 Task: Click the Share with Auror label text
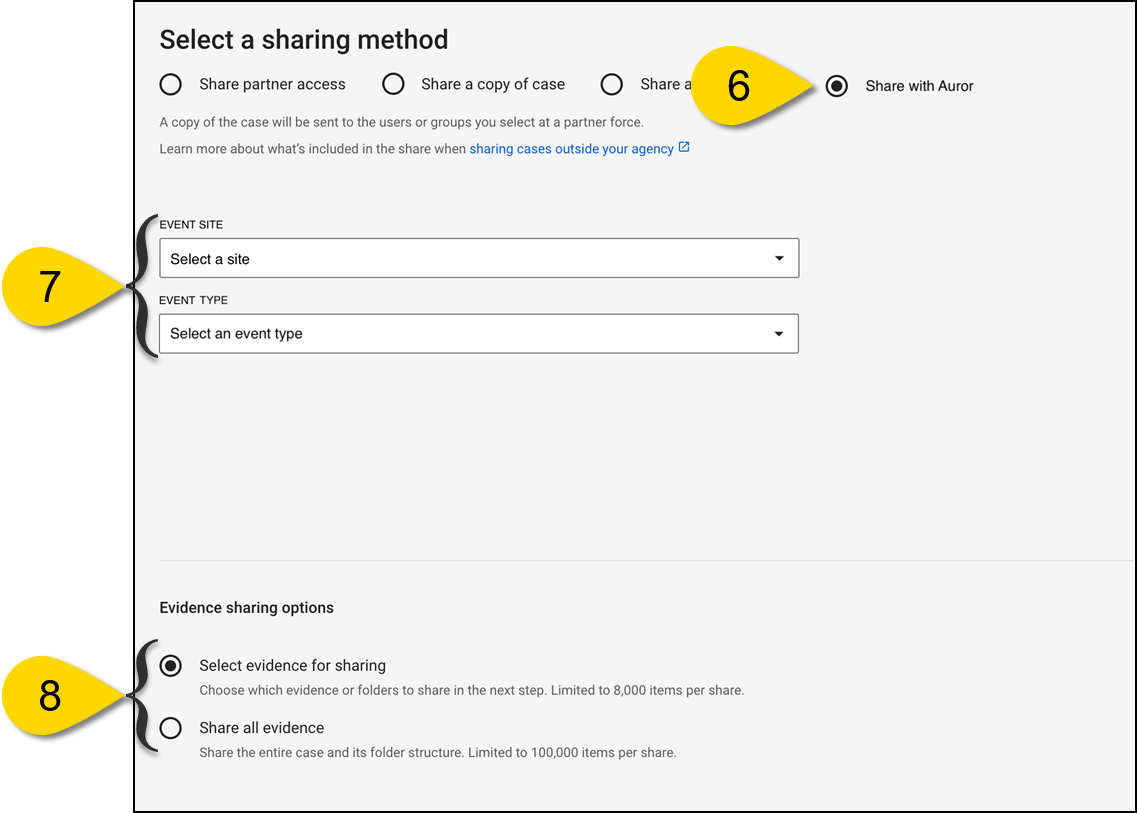pyautogui.click(x=919, y=86)
